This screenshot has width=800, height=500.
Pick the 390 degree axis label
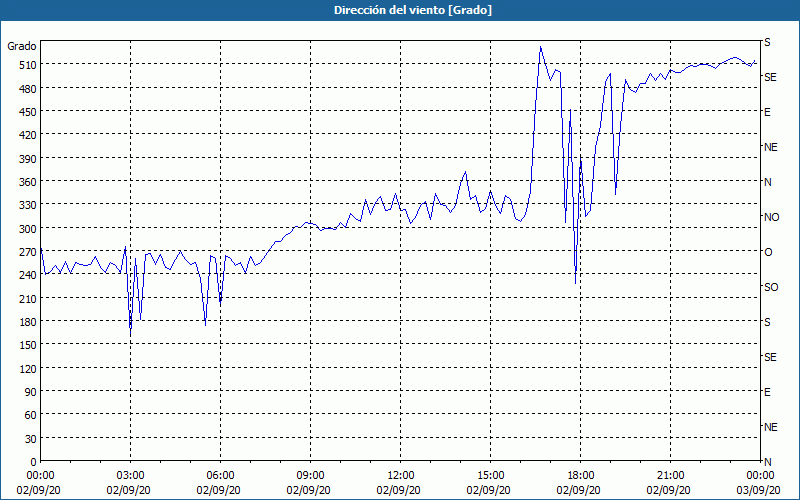(29, 159)
